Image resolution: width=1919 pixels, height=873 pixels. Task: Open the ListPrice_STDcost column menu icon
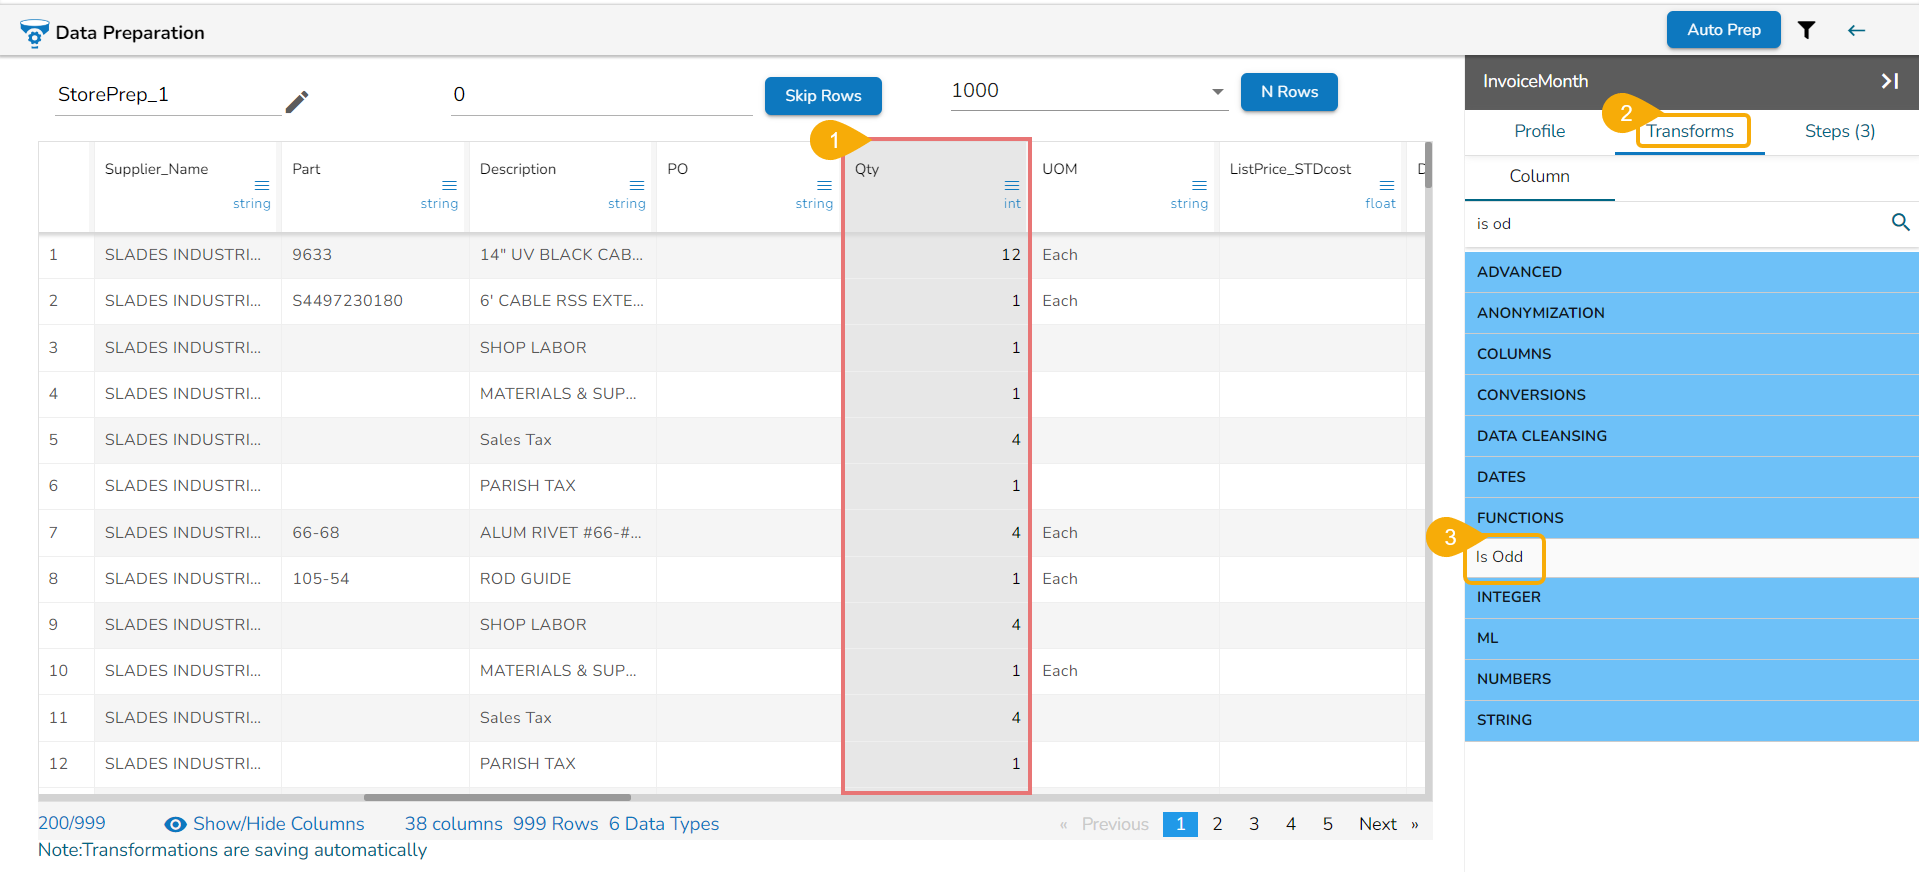(x=1387, y=185)
